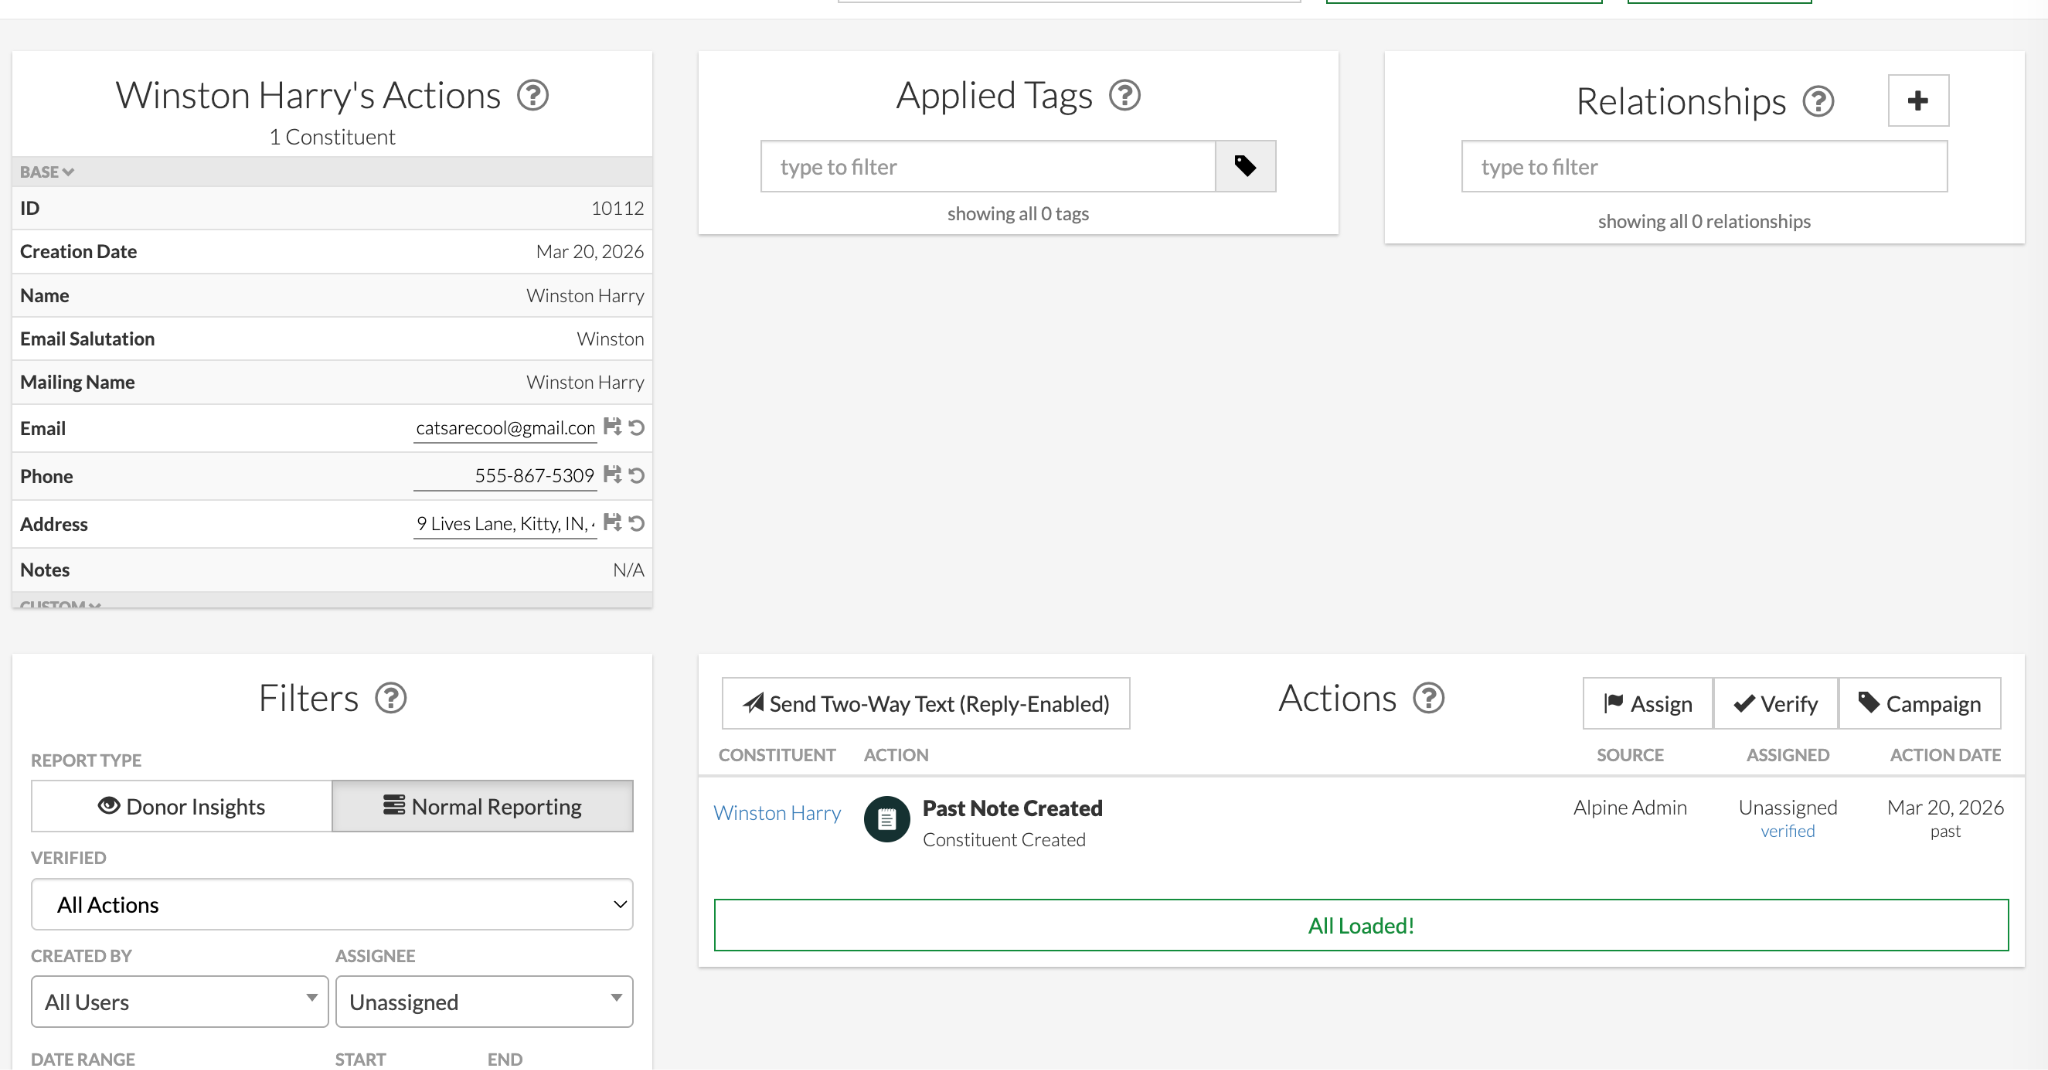Click the Past Note Created title
The height and width of the screenshot is (1070, 2048).
(x=1012, y=808)
